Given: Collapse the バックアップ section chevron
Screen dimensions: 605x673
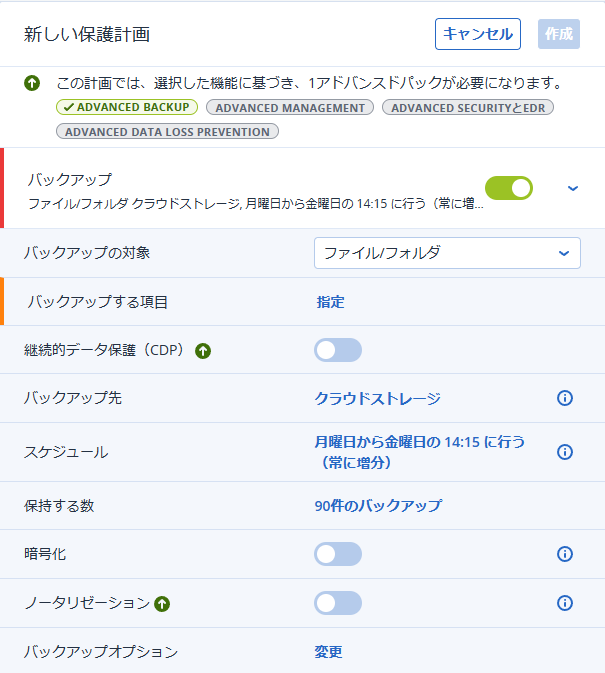Looking at the screenshot, I should [x=573, y=188].
